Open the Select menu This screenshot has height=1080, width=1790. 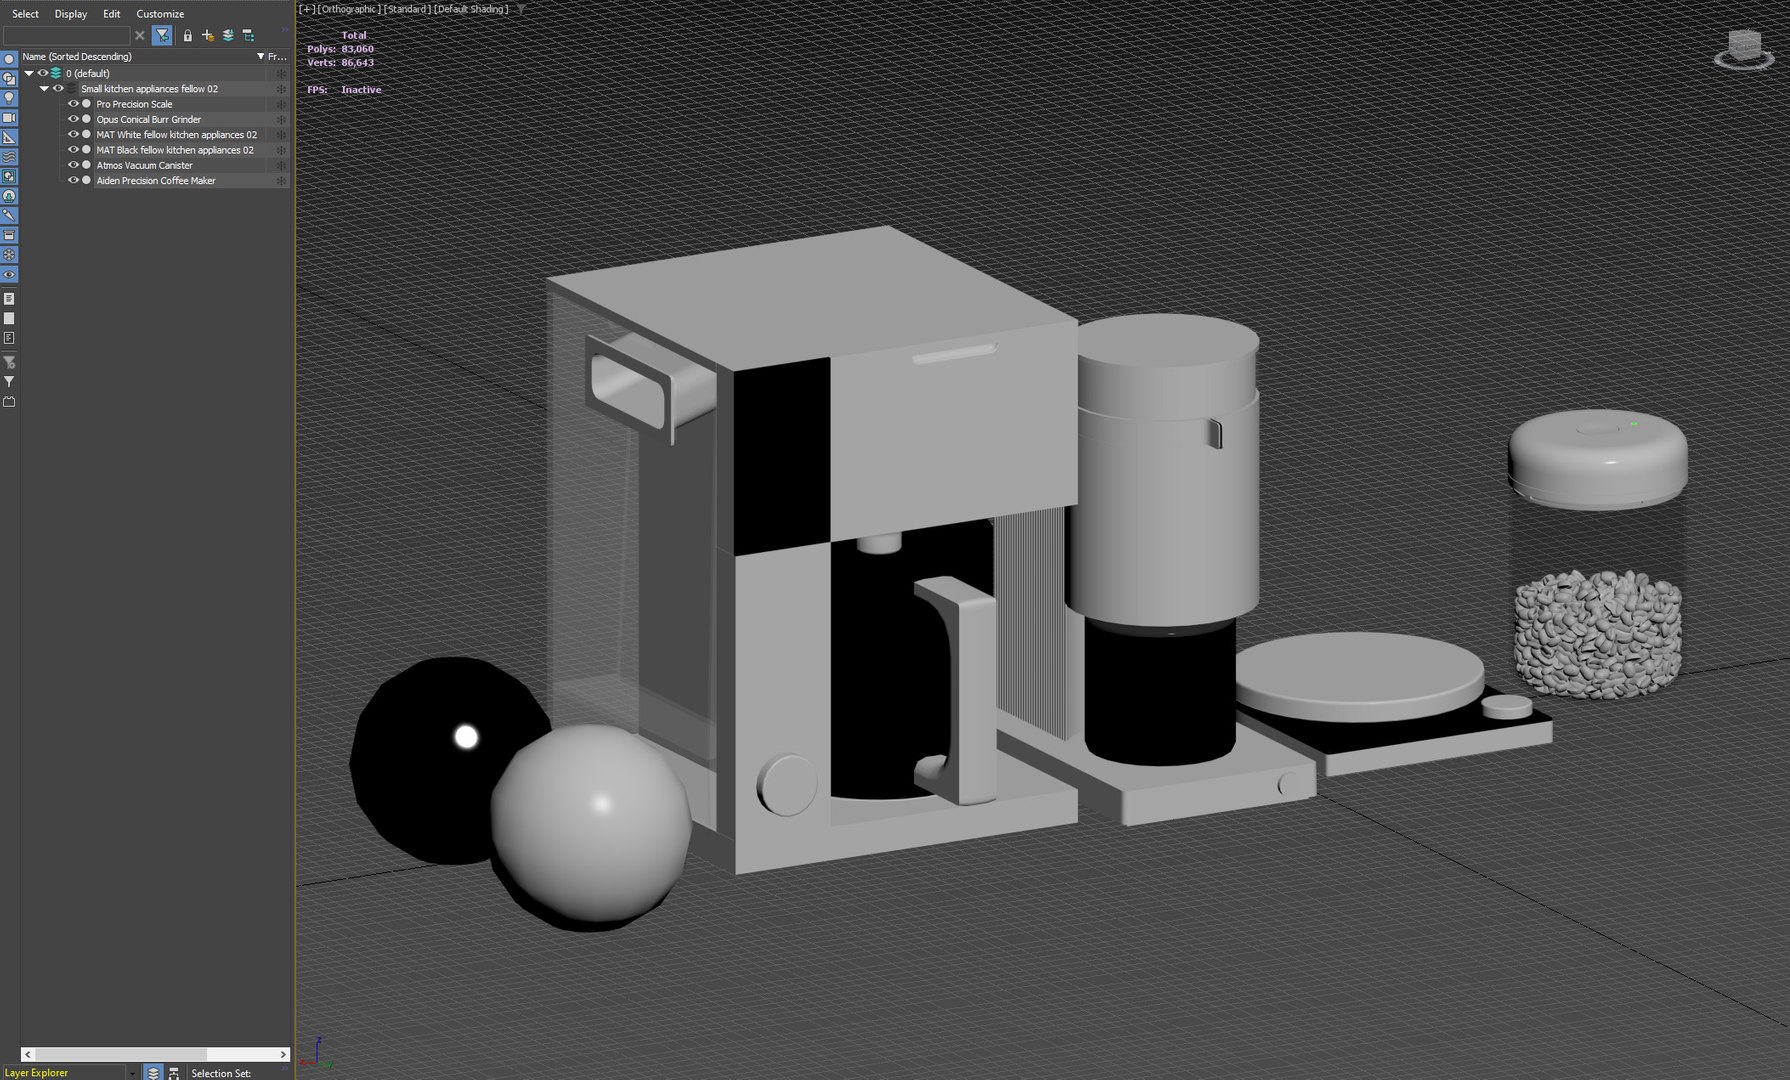pos(25,14)
